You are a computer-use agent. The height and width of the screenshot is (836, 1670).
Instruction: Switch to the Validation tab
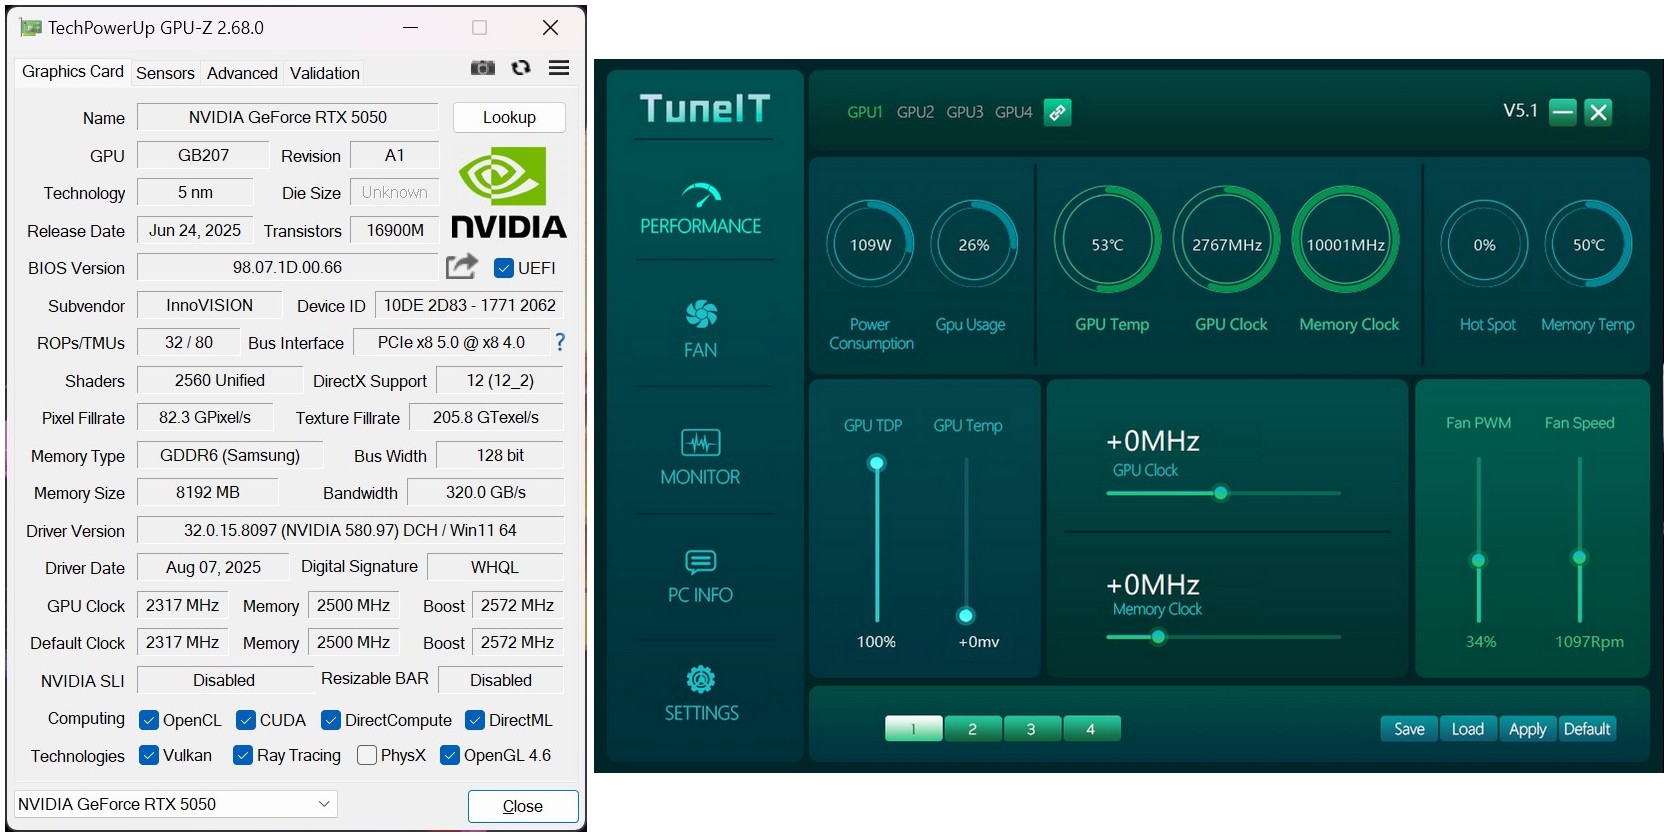pos(325,73)
